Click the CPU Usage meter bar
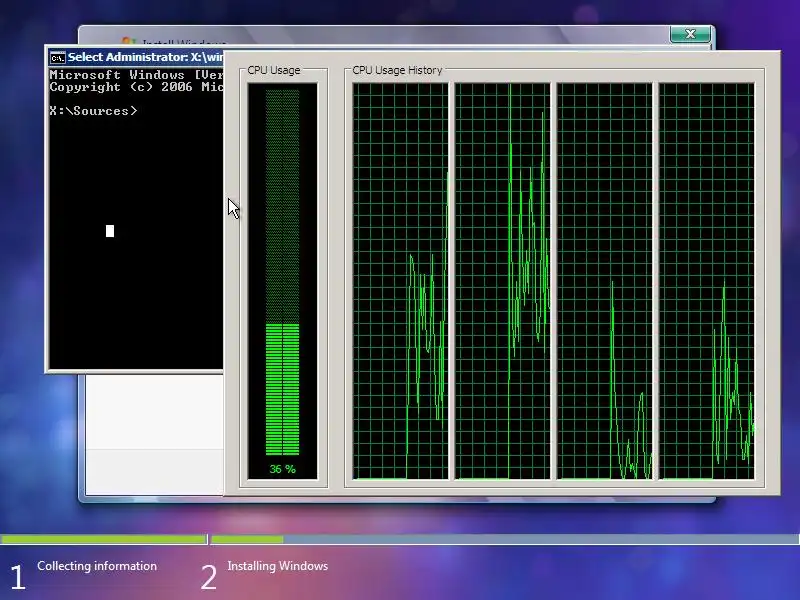 click(283, 272)
